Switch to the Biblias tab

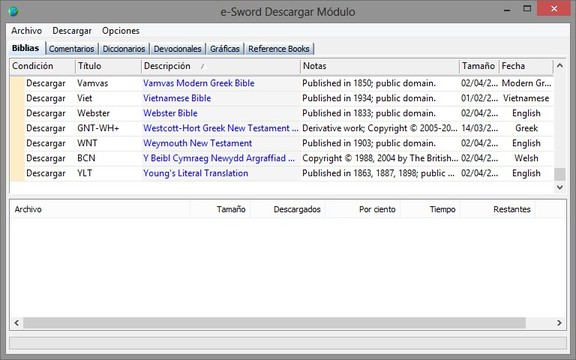click(x=25, y=48)
